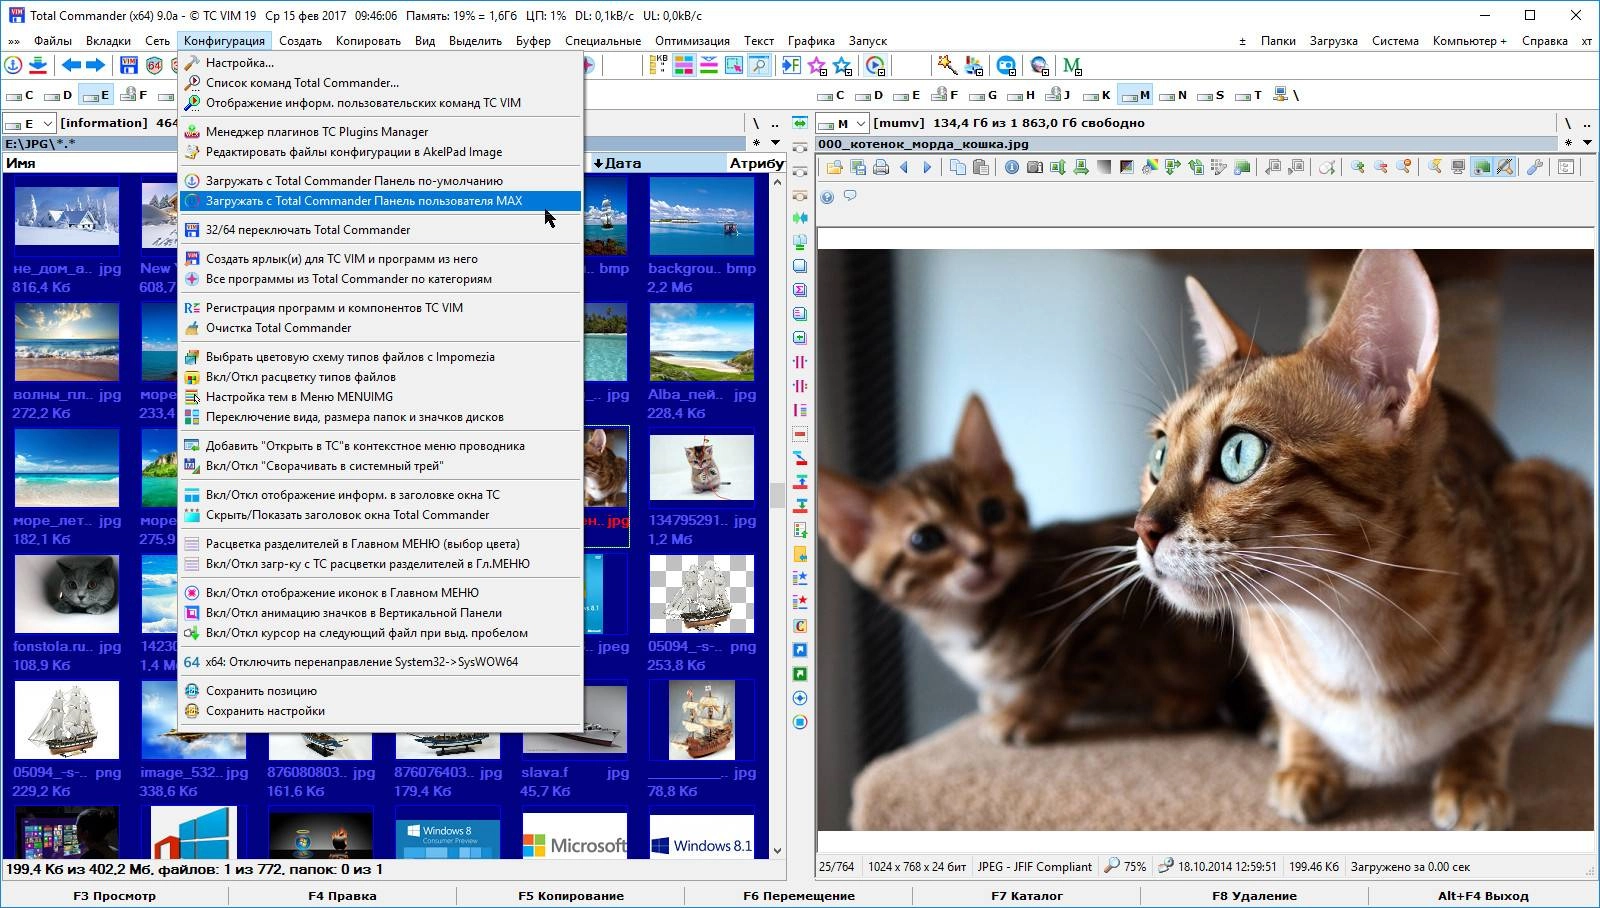Click the blue forward arrow in main toolbar

95,65
